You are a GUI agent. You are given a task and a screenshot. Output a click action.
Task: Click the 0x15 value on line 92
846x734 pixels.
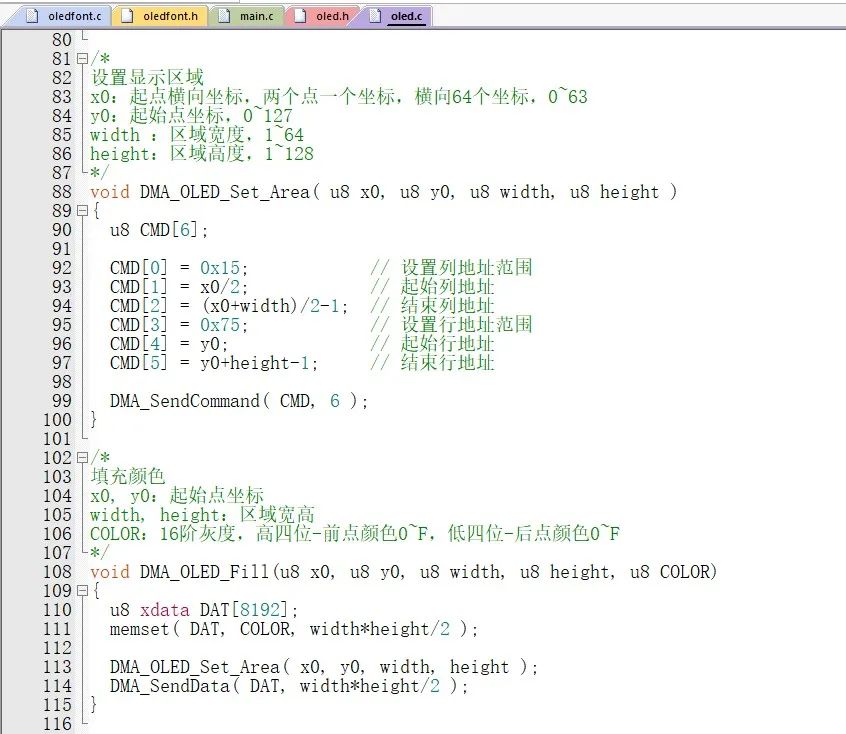220,268
